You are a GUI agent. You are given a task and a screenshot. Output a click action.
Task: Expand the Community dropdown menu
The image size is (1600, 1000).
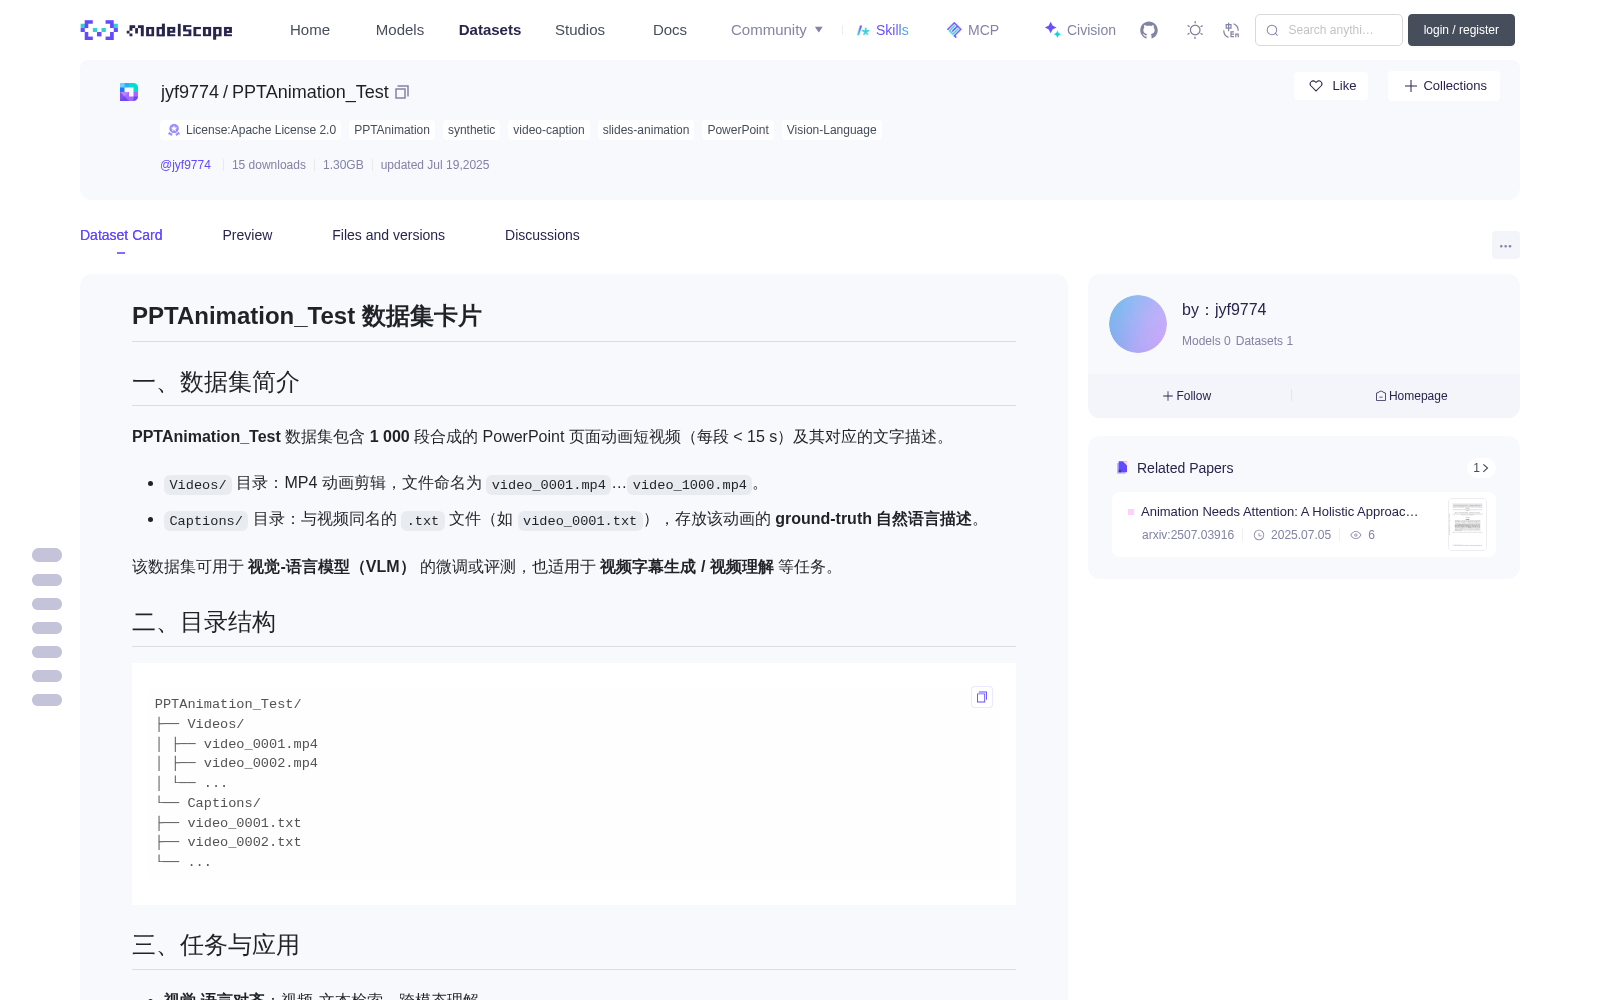click(x=777, y=30)
